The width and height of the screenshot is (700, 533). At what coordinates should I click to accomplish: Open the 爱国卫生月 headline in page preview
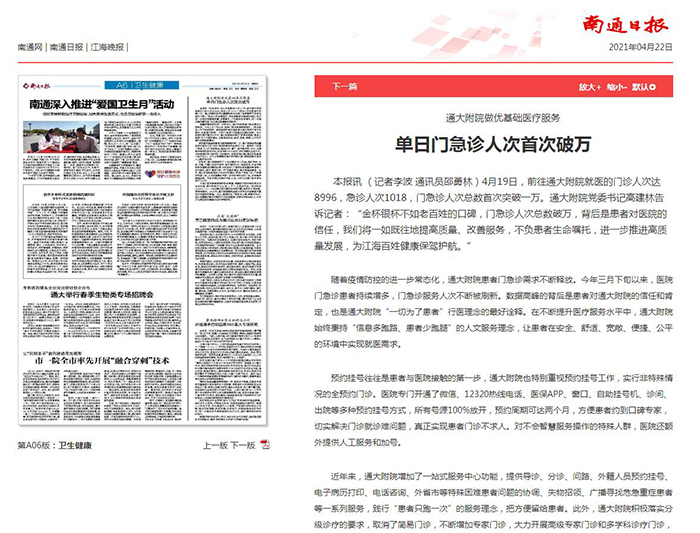102,104
